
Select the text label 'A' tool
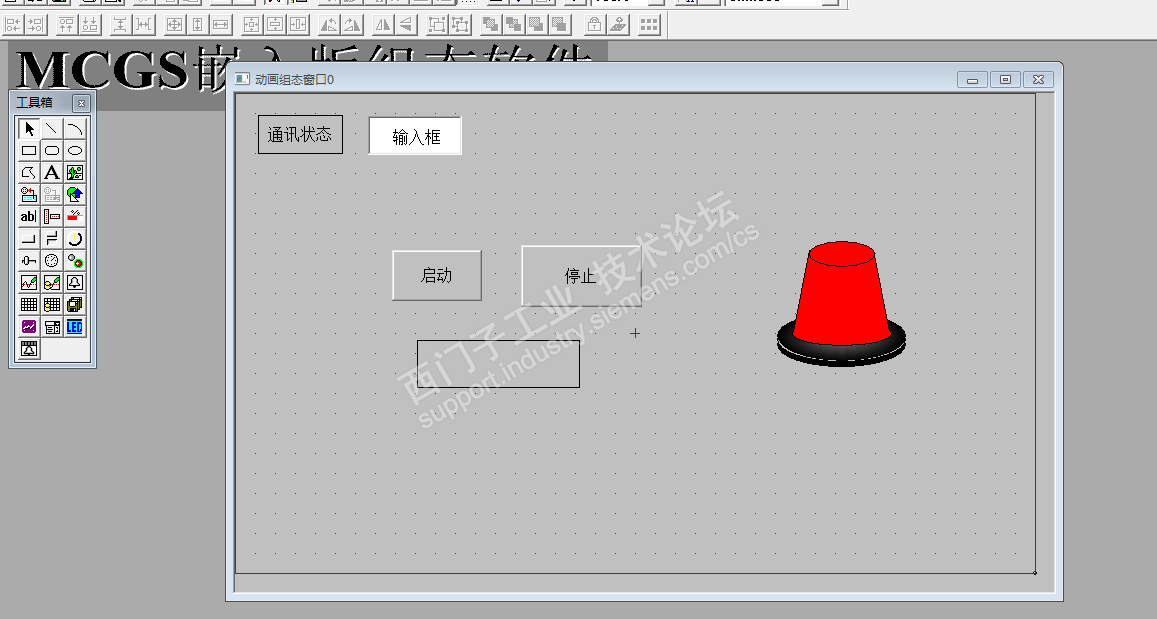coord(52,173)
